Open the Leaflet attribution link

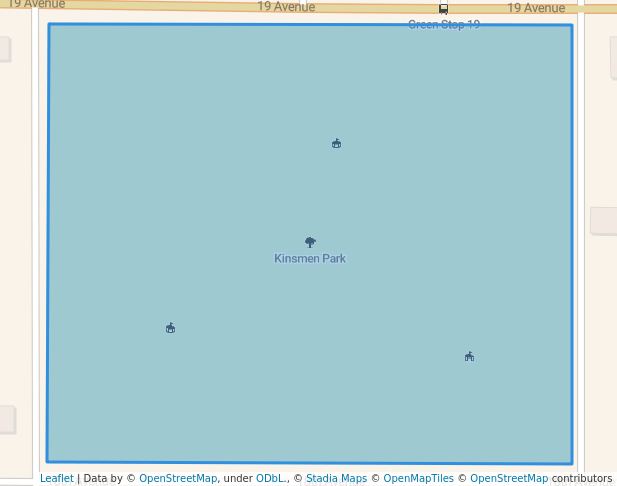coord(57,479)
